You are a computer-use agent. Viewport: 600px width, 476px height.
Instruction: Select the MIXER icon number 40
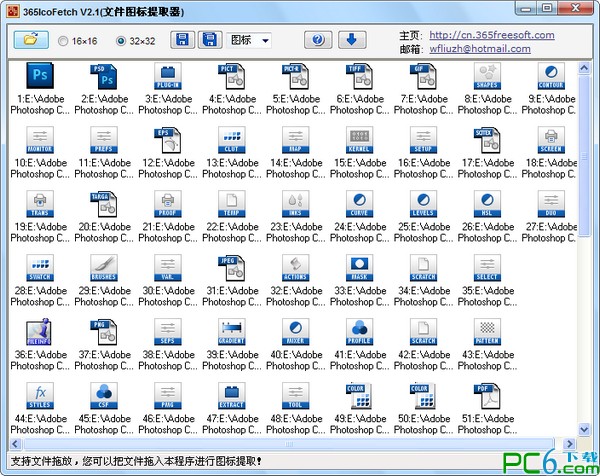coord(295,331)
